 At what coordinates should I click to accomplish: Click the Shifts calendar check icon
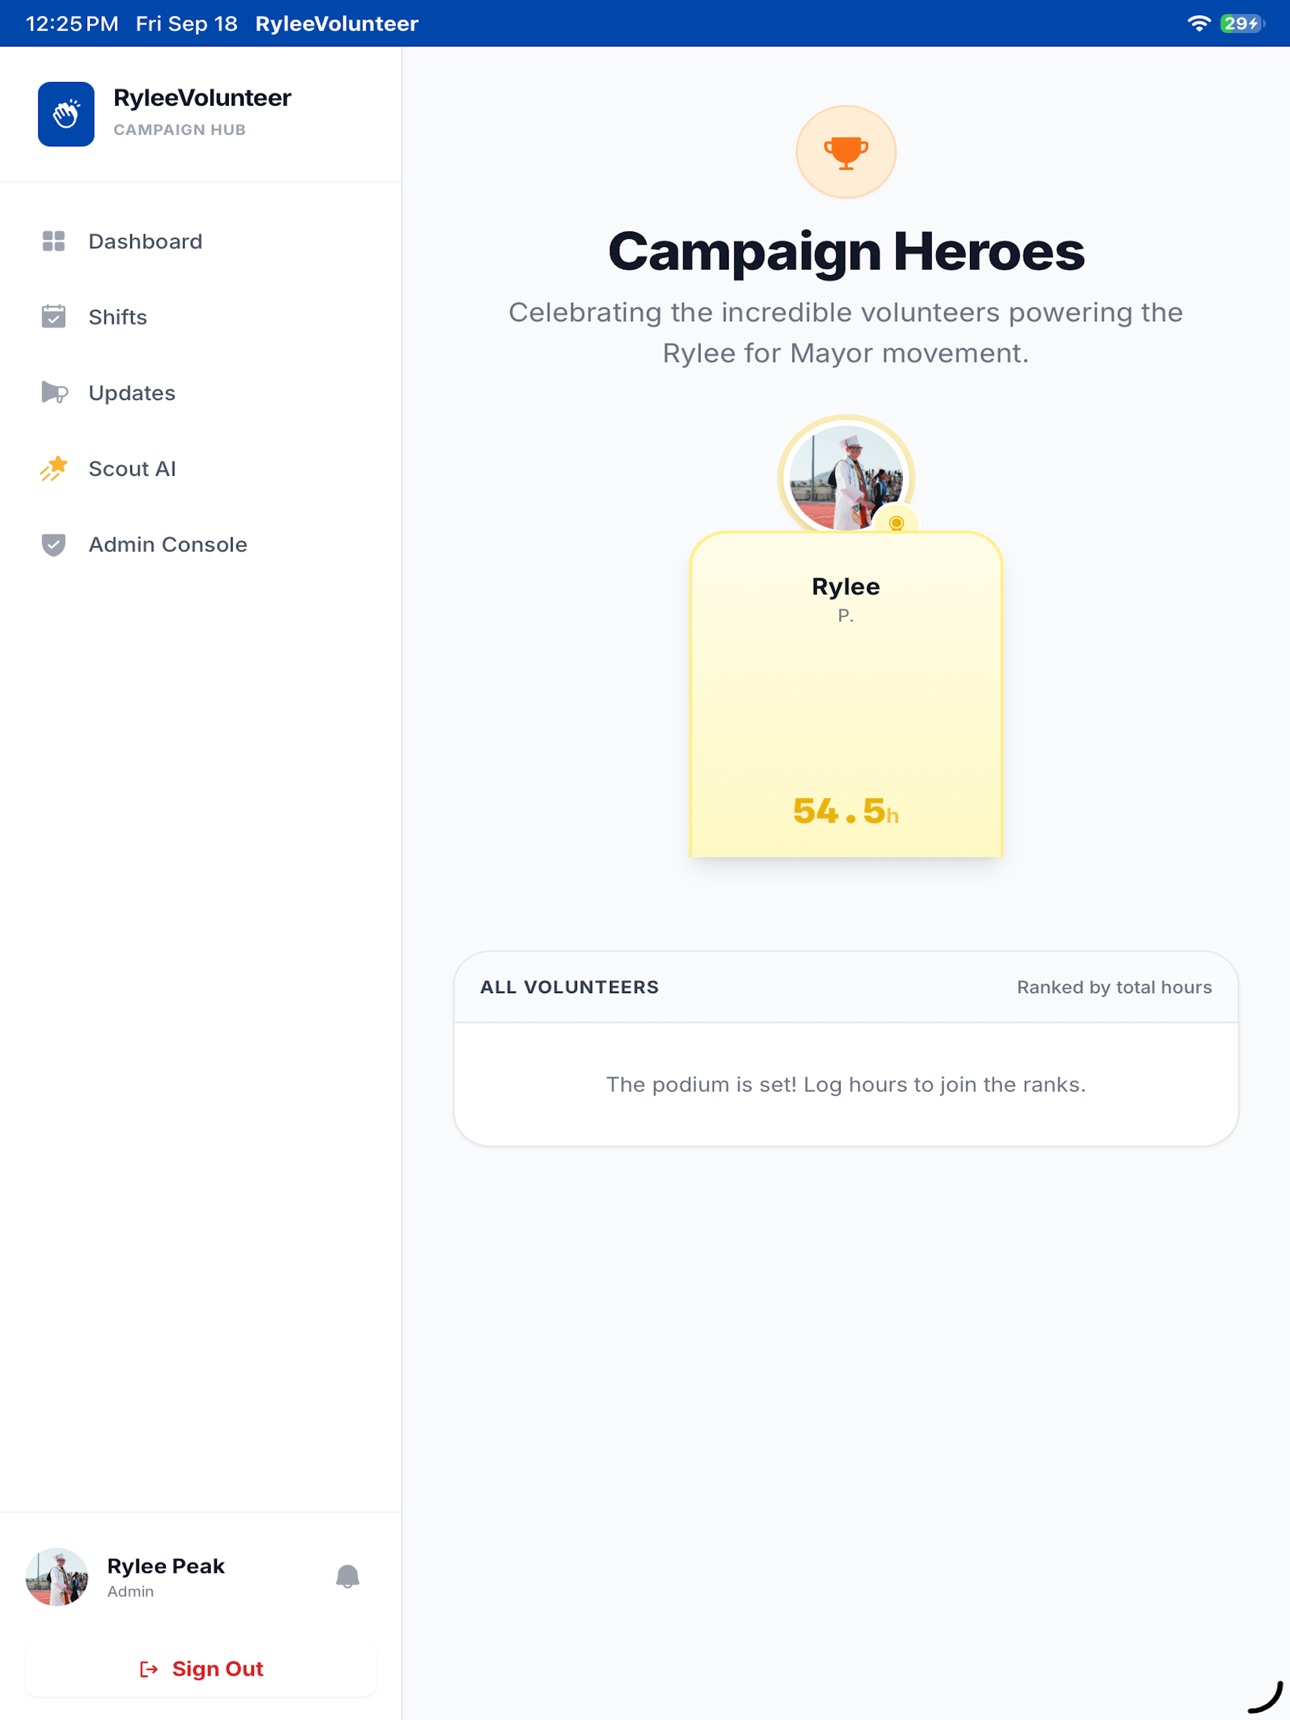coord(54,317)
